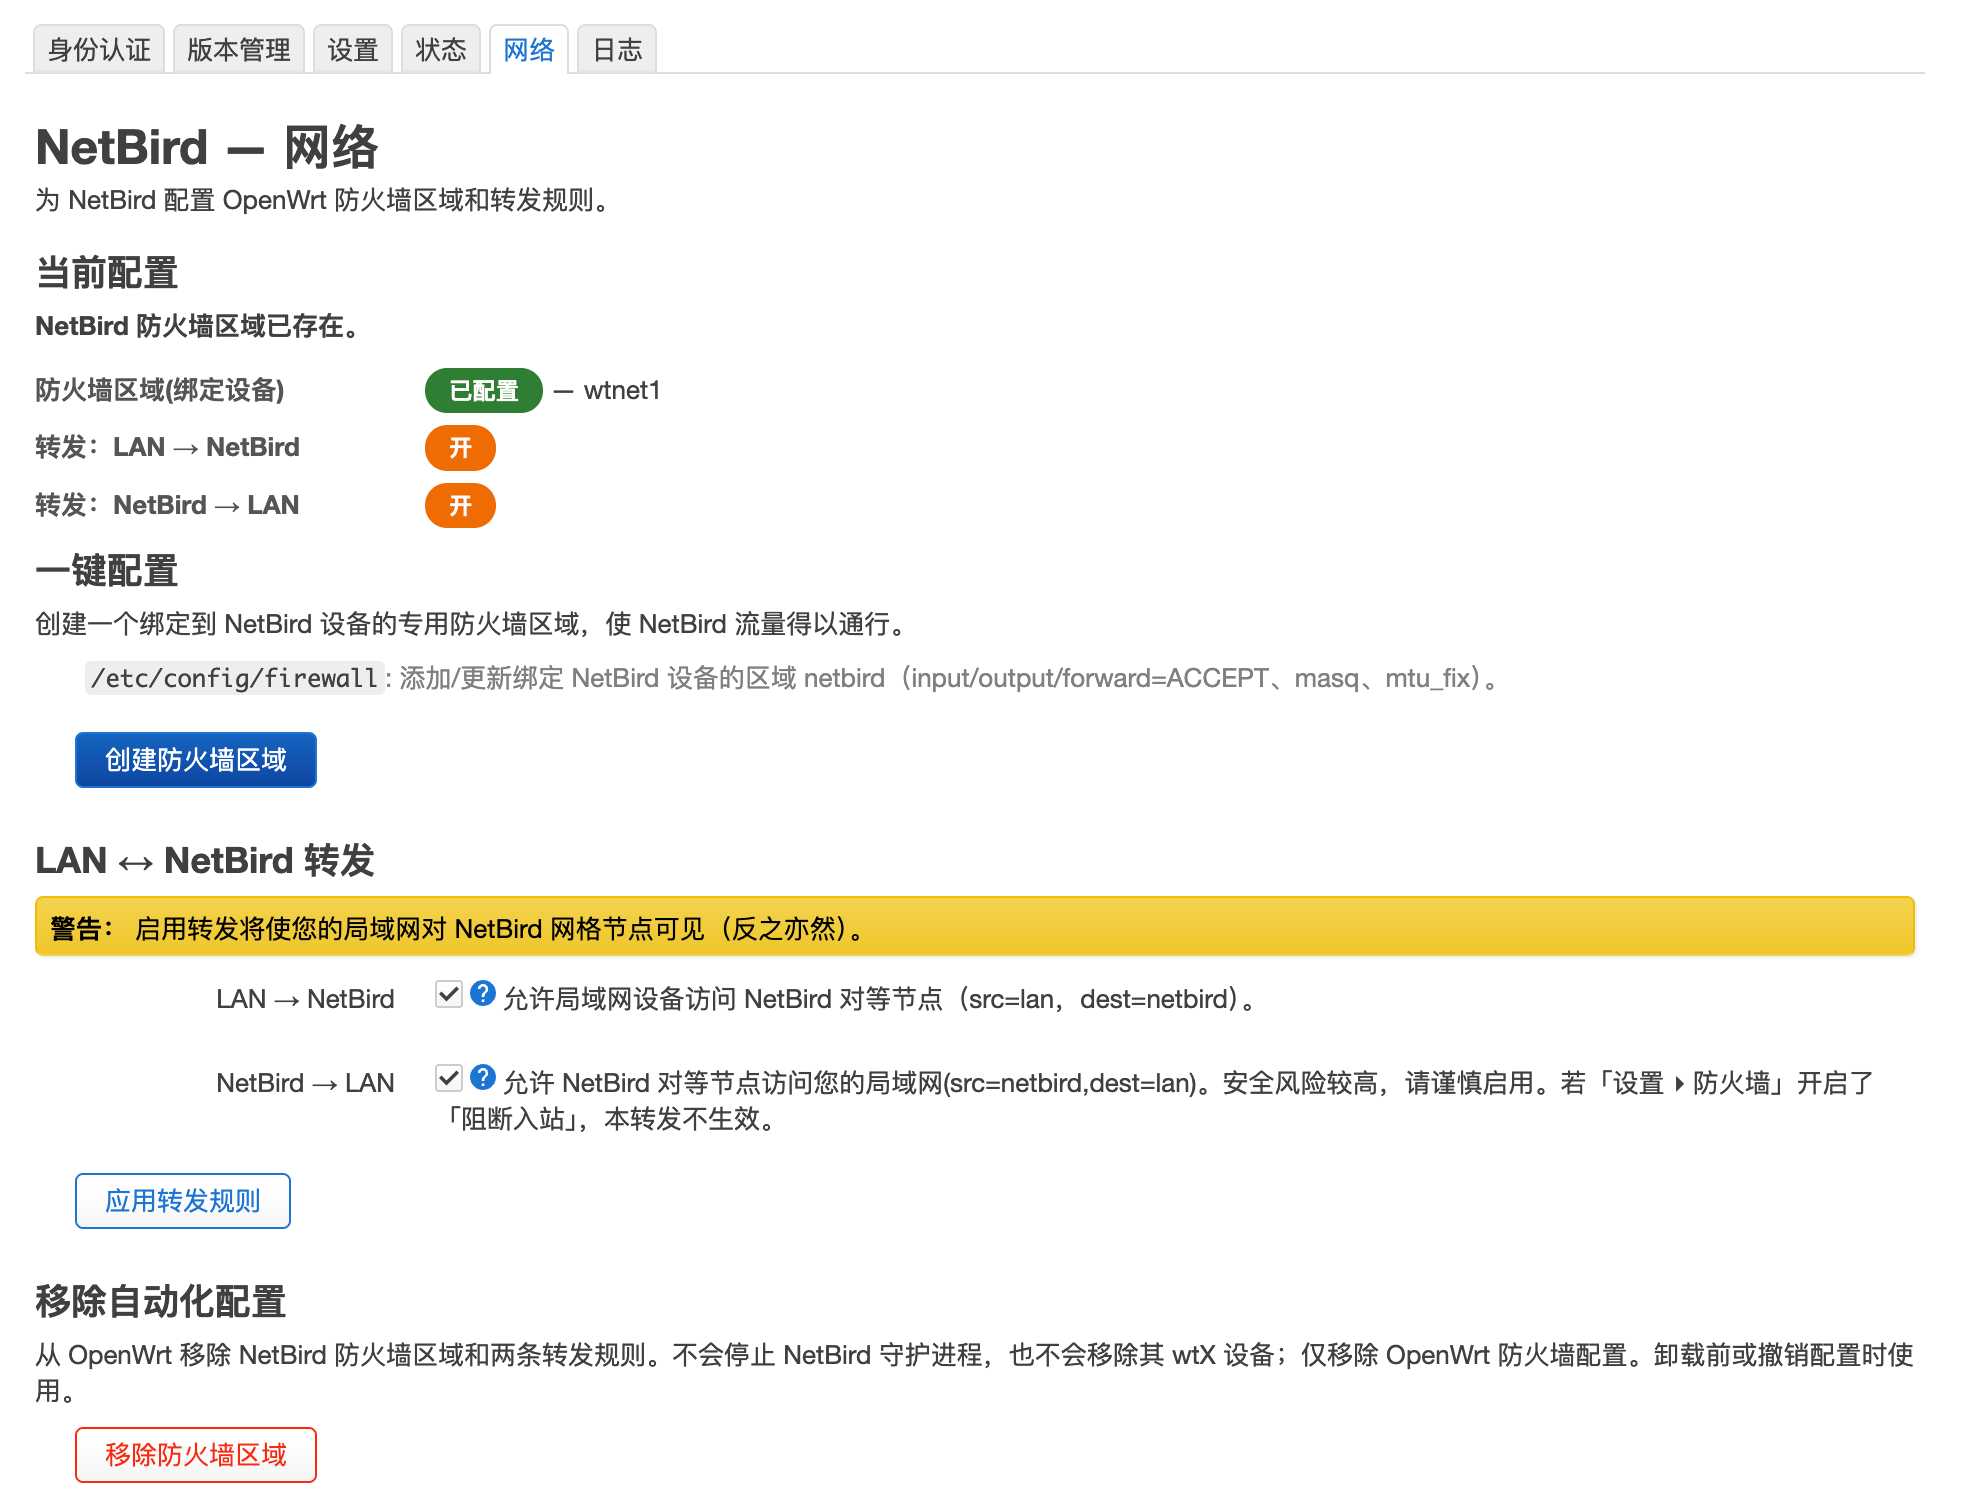
Task: Open the 设置 tab
Action: (353, 49)
